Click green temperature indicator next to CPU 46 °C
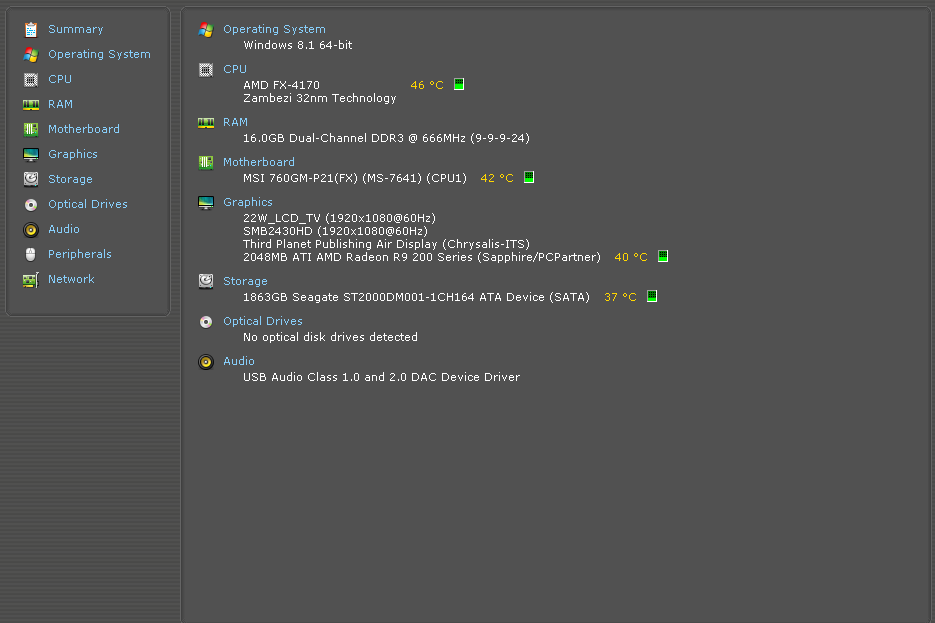The height and width of the screenshot is (623, 935). pos(459,84)
